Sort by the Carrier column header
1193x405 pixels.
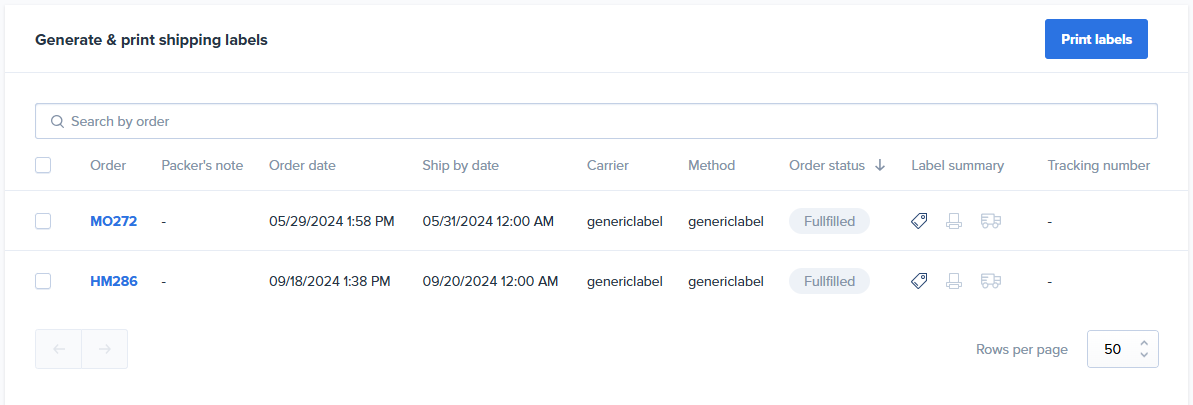[x=607, y=165]
